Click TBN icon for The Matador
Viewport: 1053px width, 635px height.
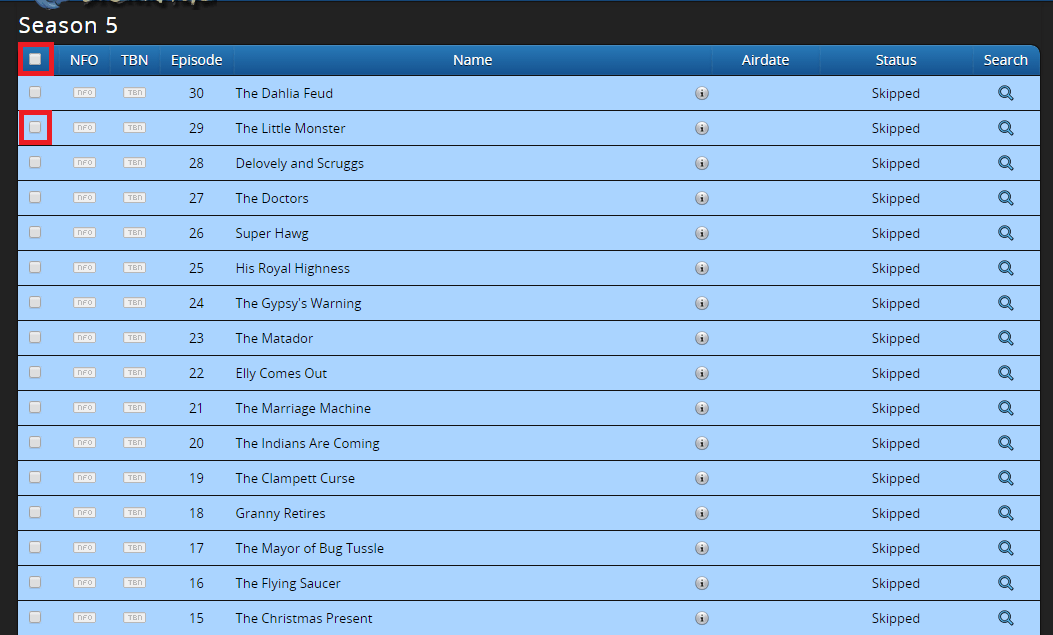(134, 338)
